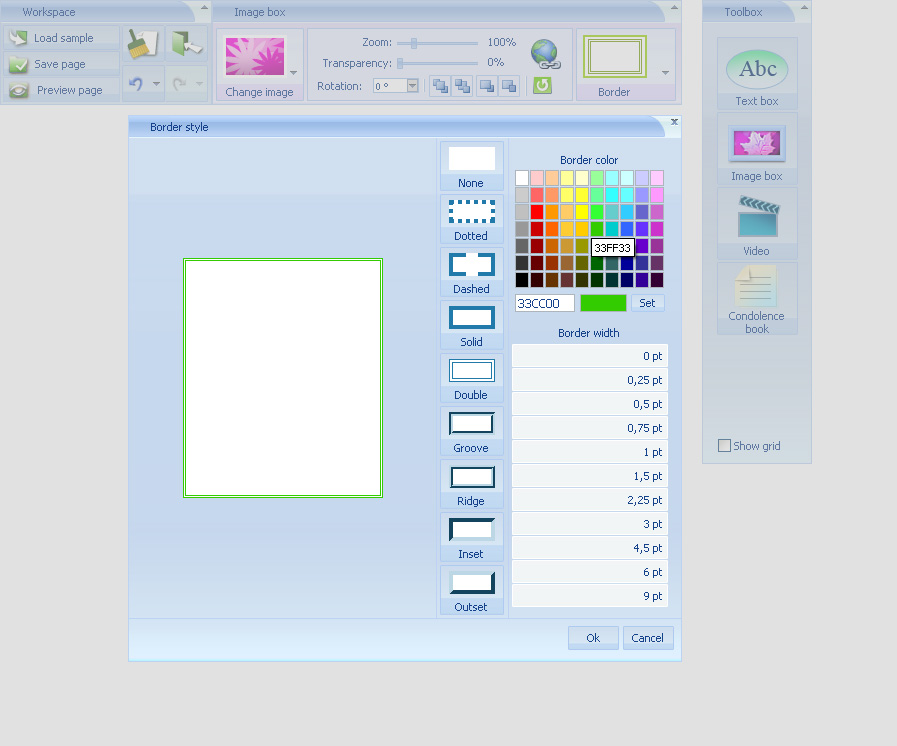Click Preview page
This screenshot has height=746, width=897.
pyautogui.click(x=61, y=90)
